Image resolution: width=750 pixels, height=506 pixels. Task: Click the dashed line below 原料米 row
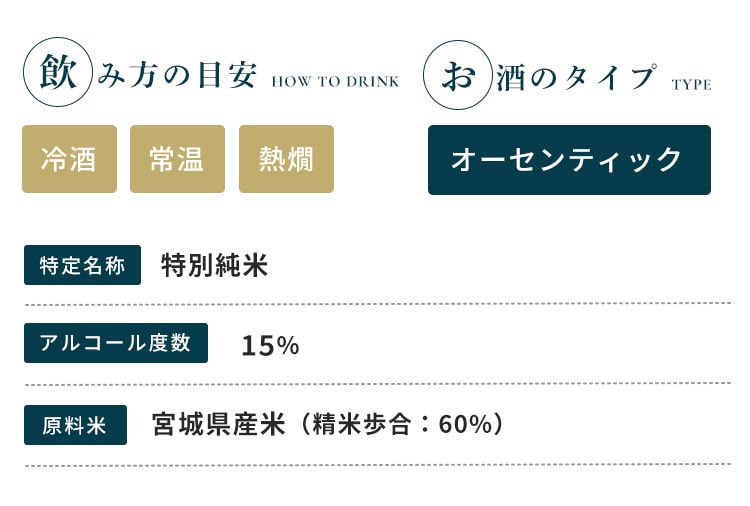(x=378, y=465)
